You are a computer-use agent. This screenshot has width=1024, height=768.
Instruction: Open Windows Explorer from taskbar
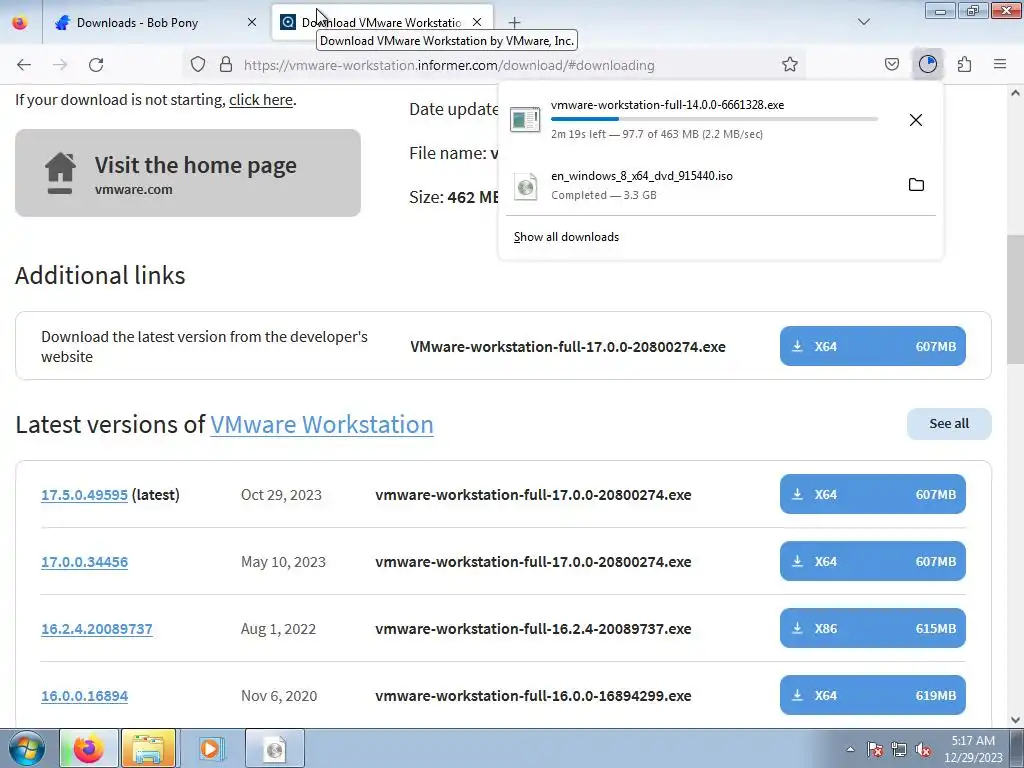149,749
